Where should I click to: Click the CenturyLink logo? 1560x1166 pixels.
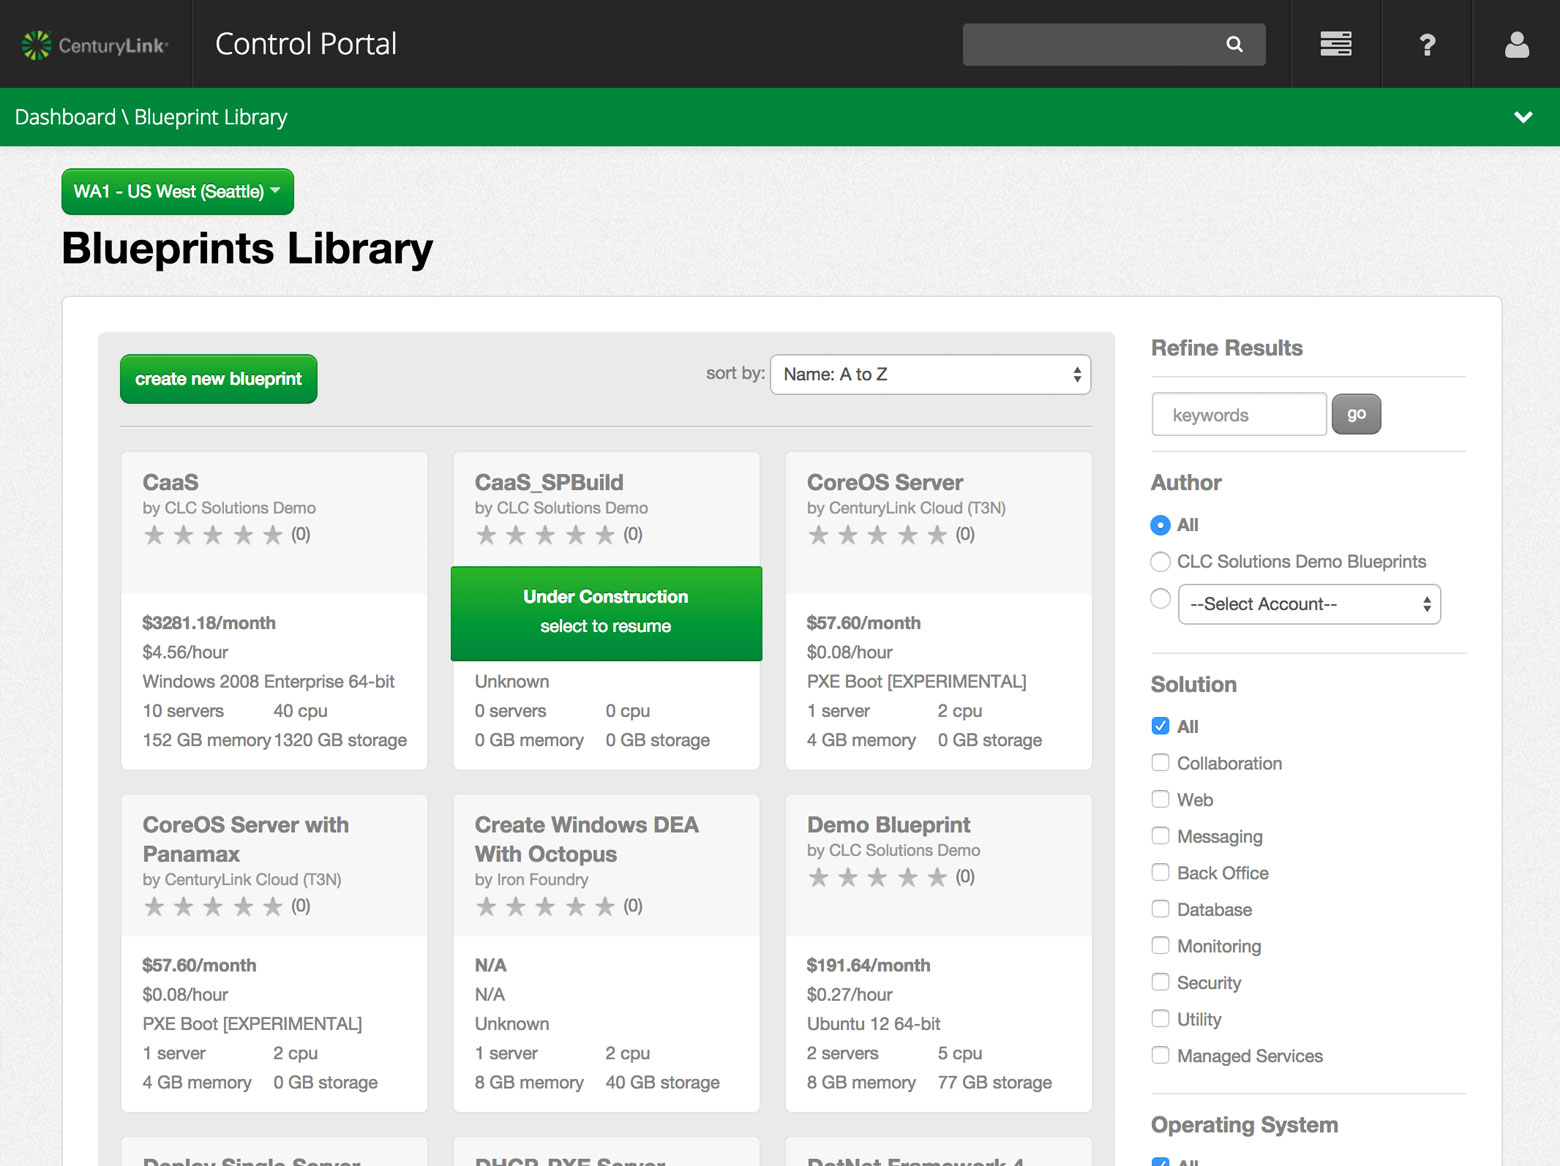pos(95,44)
